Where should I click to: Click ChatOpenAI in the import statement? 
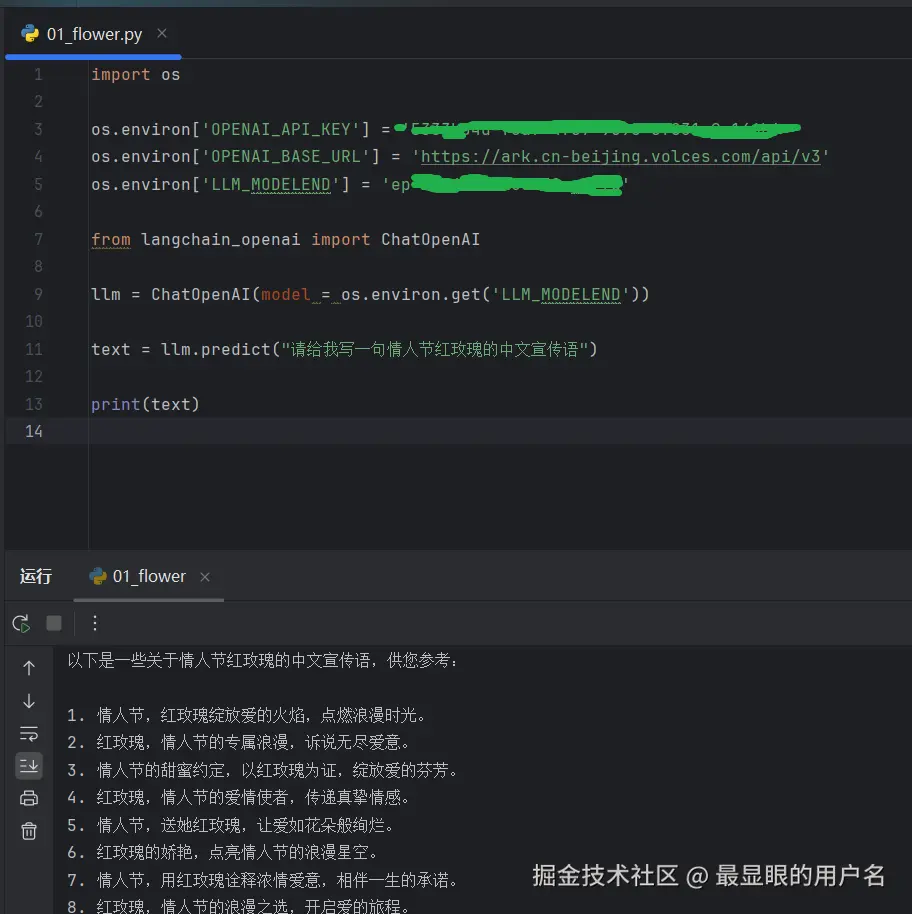430,240
